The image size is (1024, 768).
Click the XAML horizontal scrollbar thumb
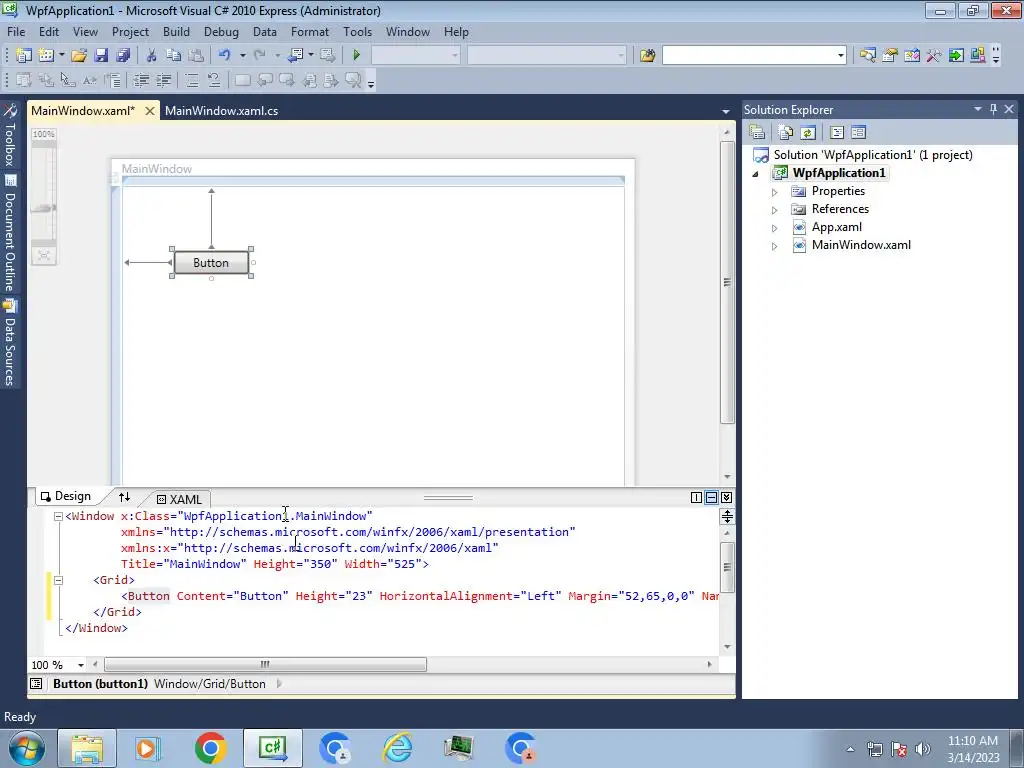click(x=265, y=665)
